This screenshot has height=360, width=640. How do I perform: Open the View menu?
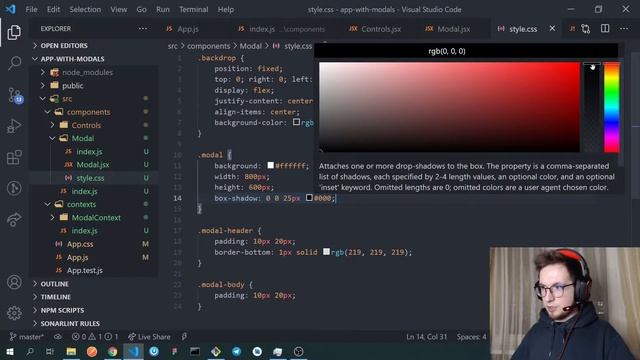pyautogui.click(x=118, y=9)
